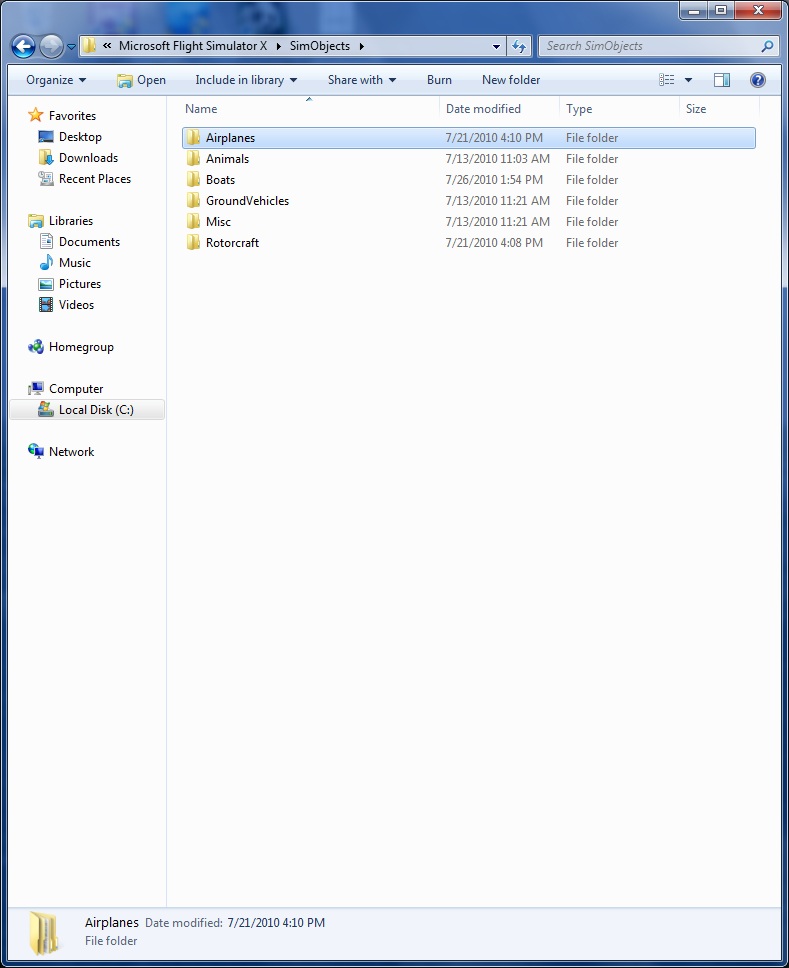The height and width of the screenshot is (968, 789).
Task: Open Music library
Action: (x=74, y=262)
